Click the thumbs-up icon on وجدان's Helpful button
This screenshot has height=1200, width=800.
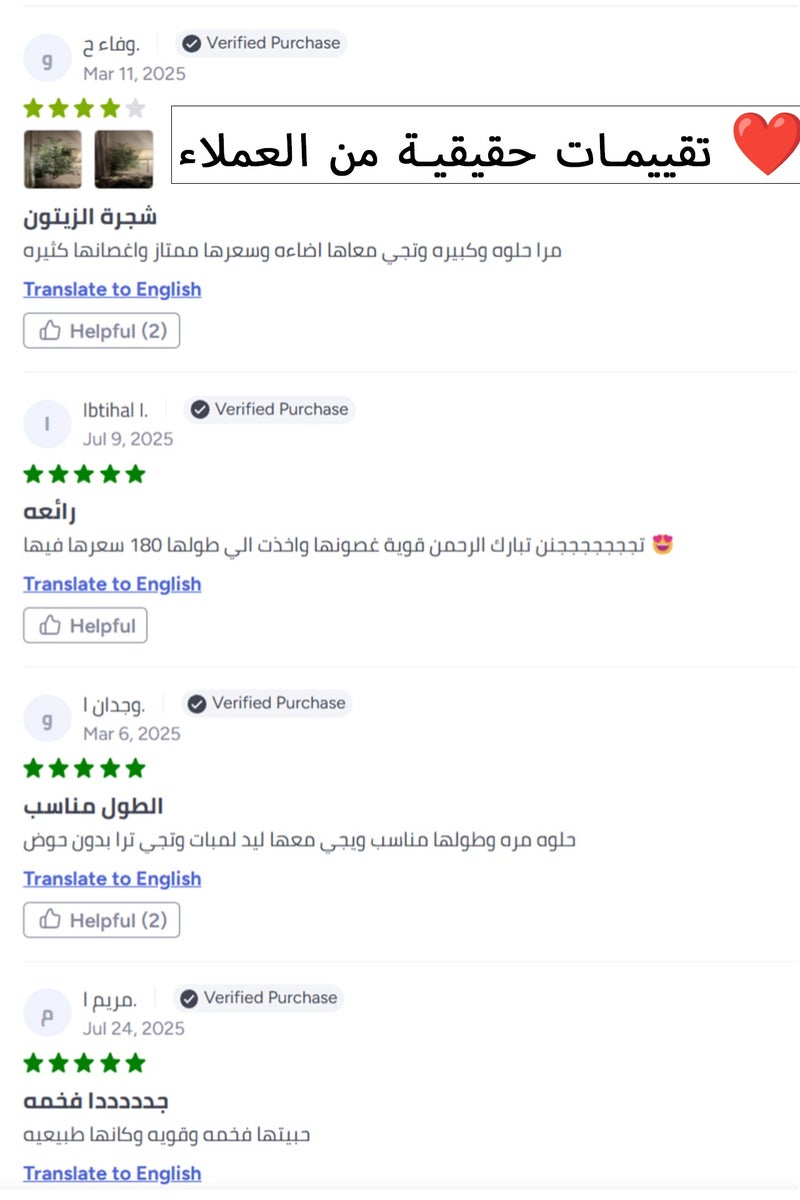click(x=52, y=919)
